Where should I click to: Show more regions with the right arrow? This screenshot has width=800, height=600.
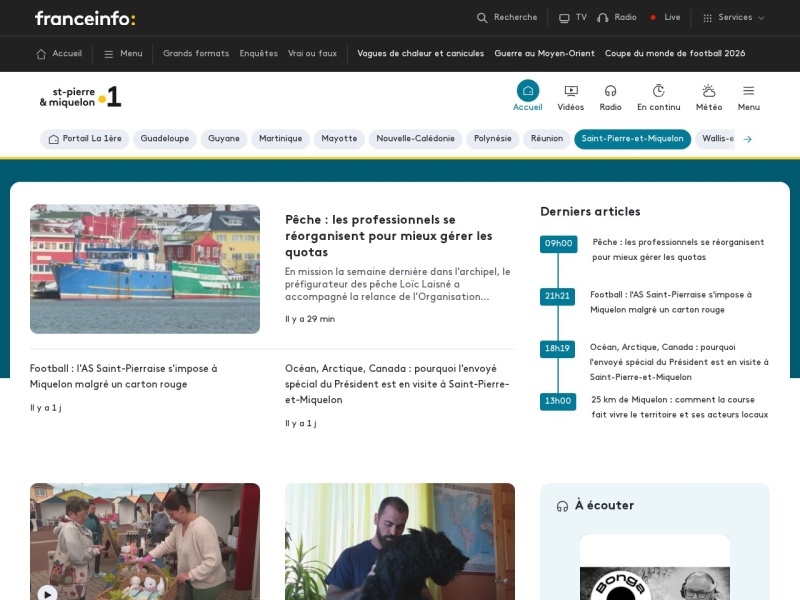[747, 139]
